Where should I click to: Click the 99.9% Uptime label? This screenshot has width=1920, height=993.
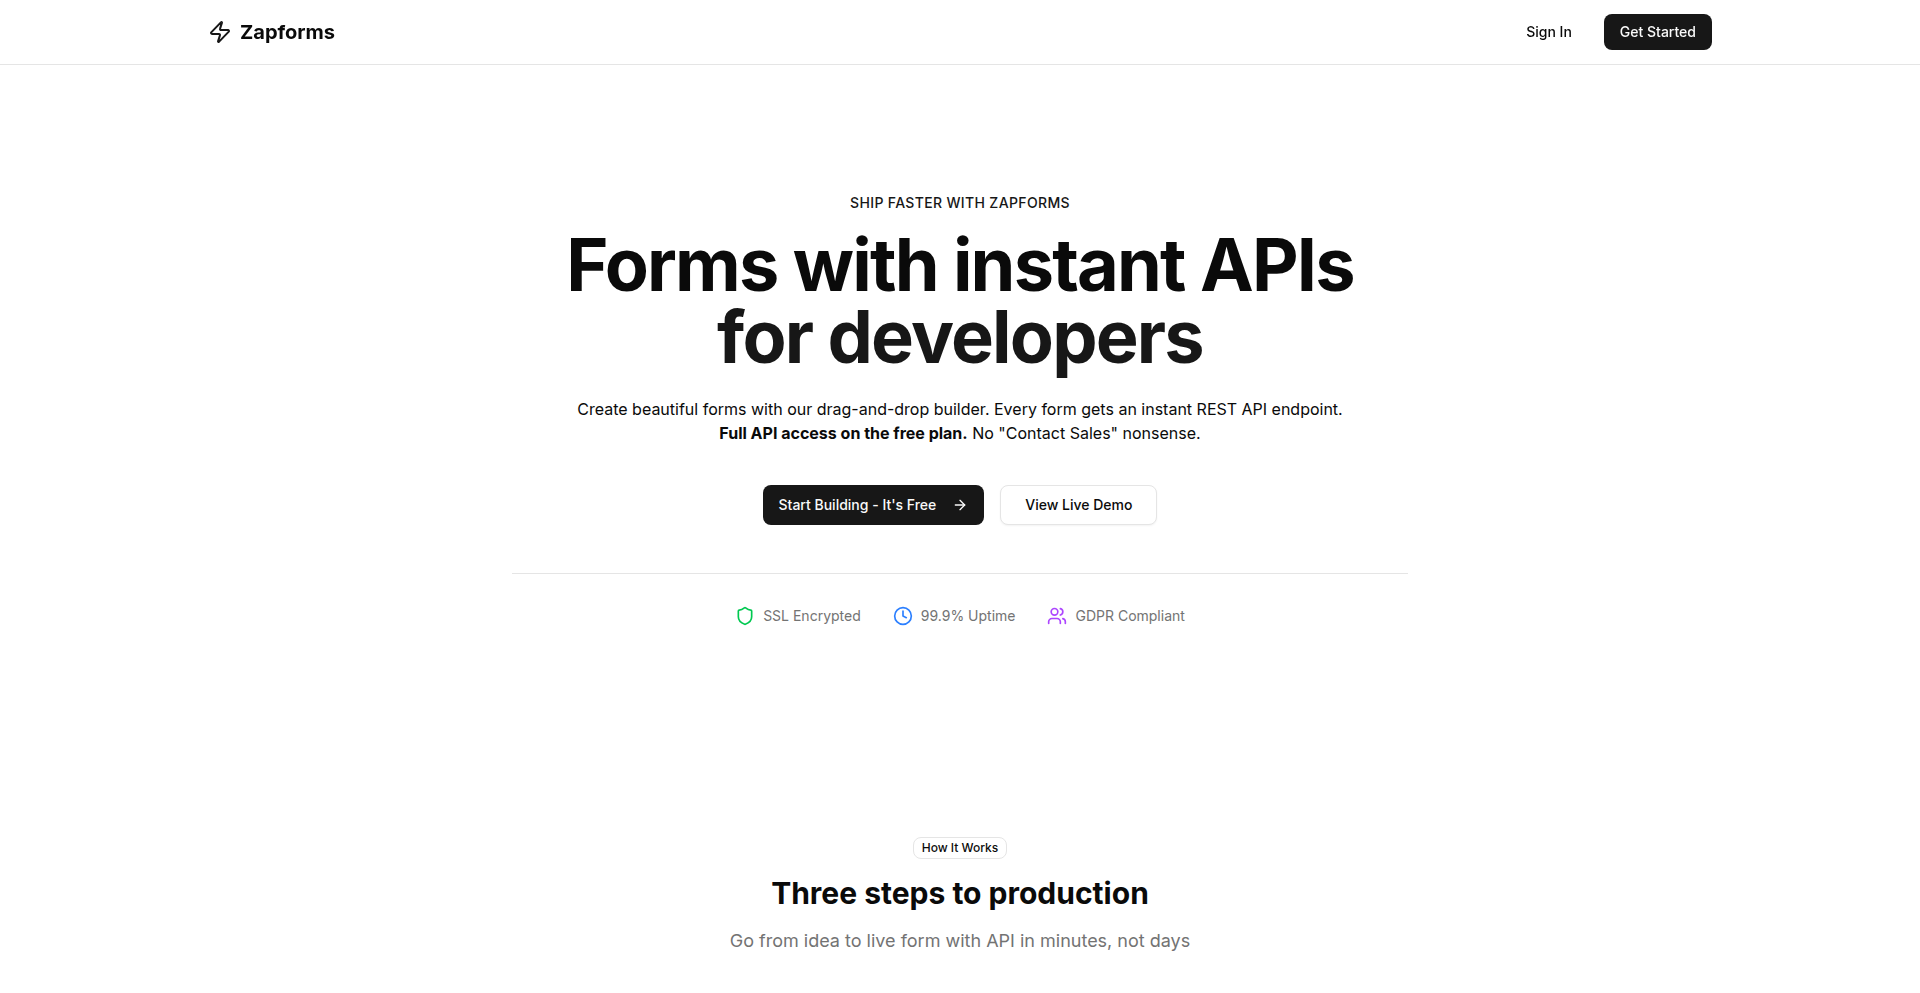[967, 616]
